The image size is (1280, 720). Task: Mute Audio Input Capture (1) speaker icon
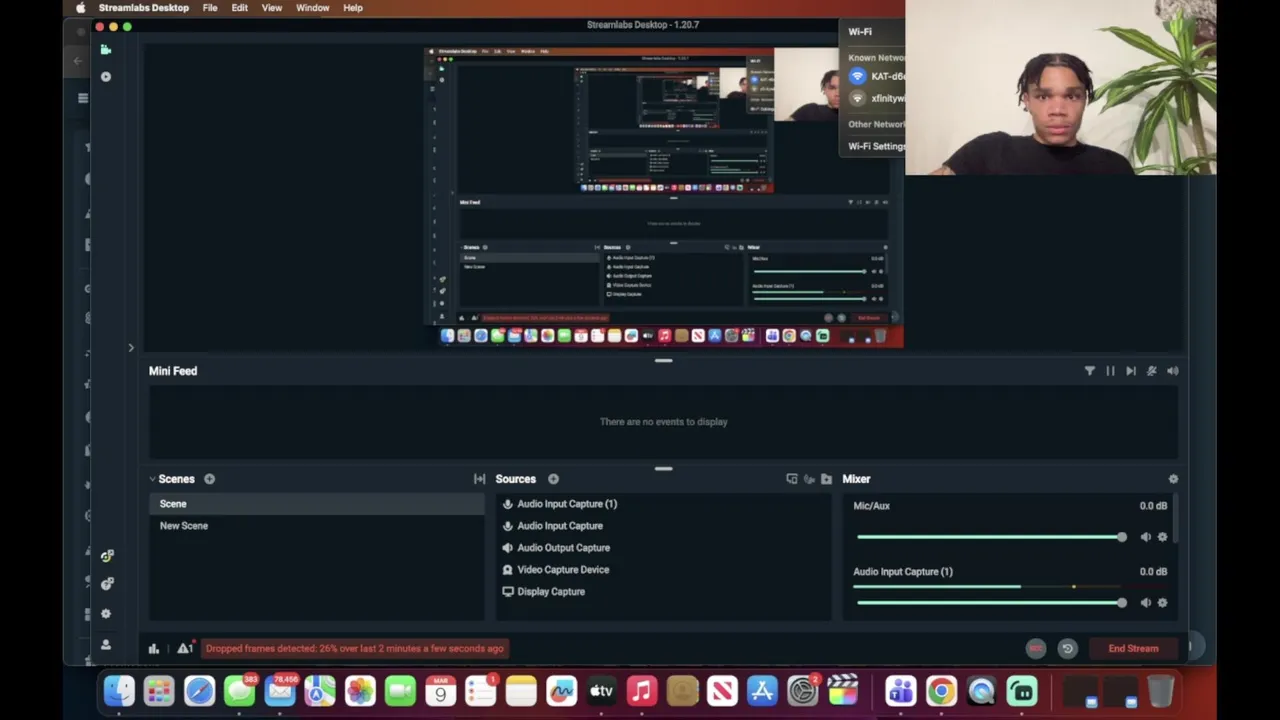[1145, 603]
